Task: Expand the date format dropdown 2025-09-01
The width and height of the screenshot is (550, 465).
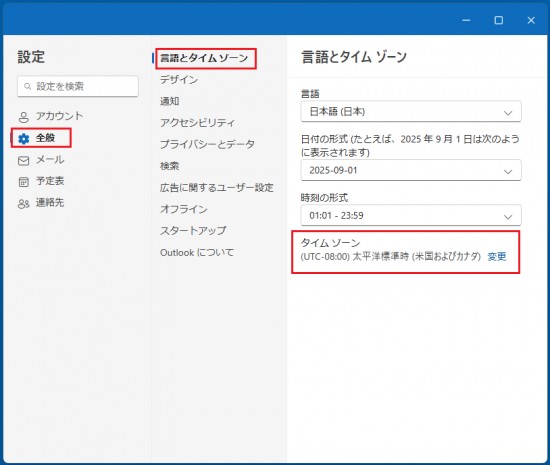Action: click(411, 170)
